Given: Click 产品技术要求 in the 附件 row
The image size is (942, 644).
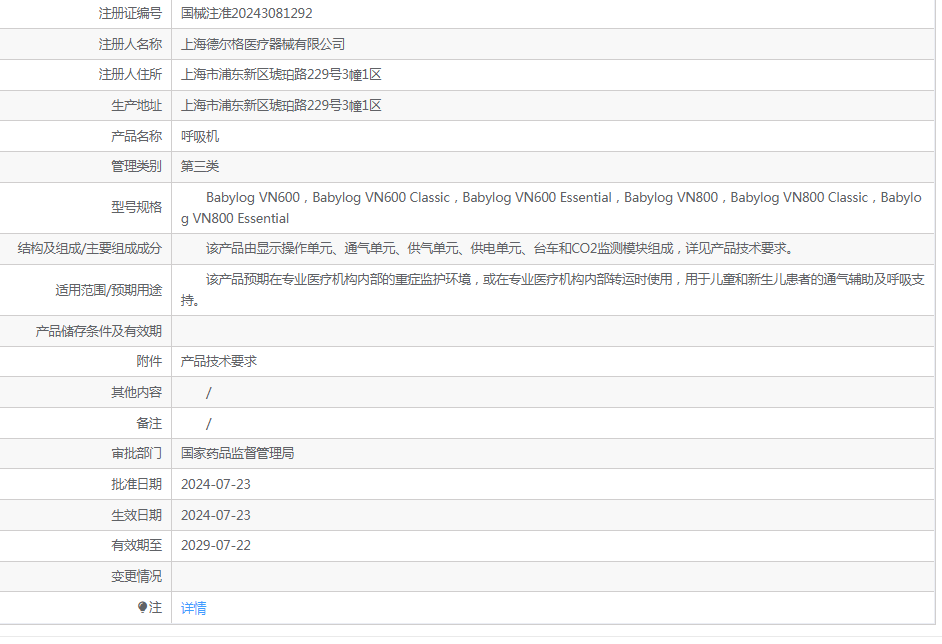Looking at the screenshot, I should 219,361.
